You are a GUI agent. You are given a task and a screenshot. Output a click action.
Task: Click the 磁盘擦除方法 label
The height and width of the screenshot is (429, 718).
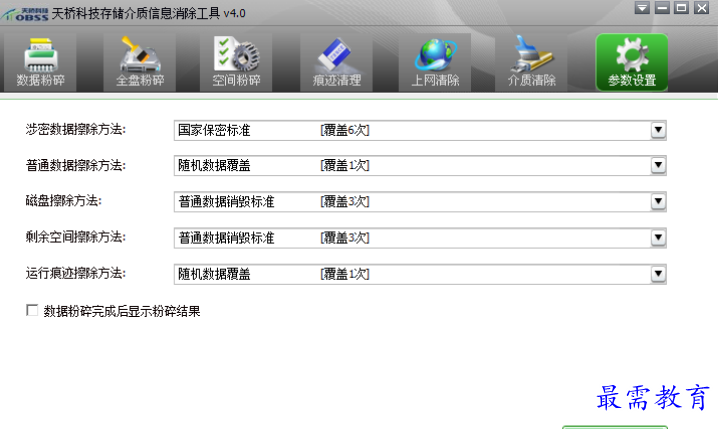[64, 201]
